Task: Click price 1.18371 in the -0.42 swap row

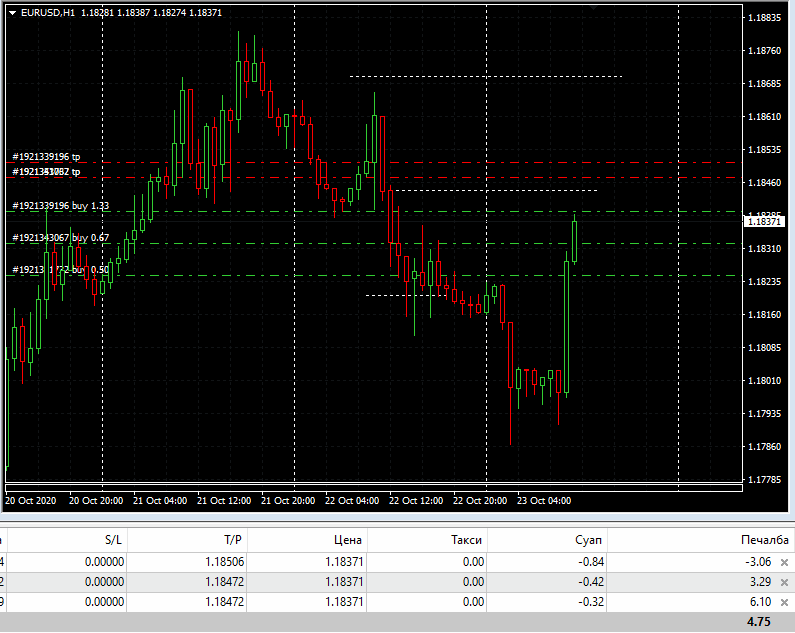Action: [x=344, y=582]
